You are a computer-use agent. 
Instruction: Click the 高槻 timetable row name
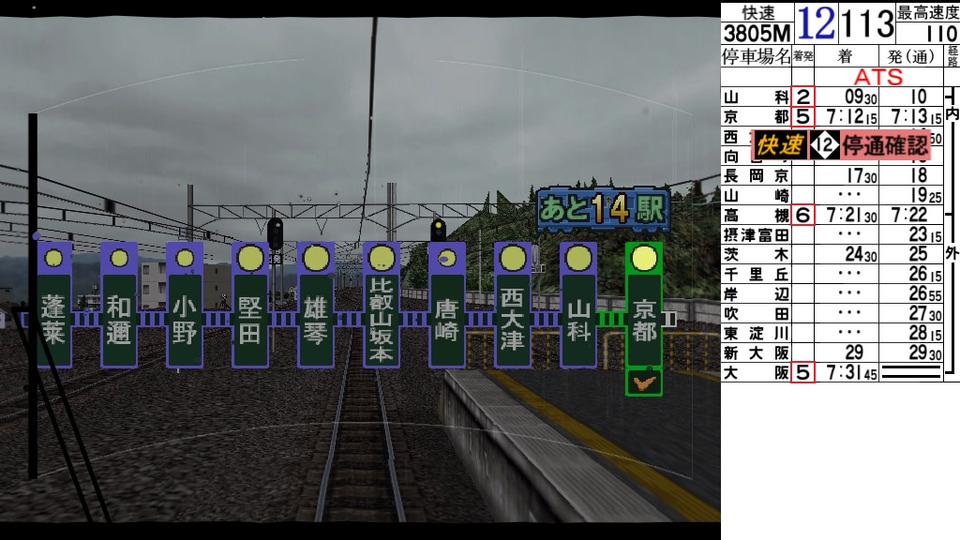[x=756, y=216]
